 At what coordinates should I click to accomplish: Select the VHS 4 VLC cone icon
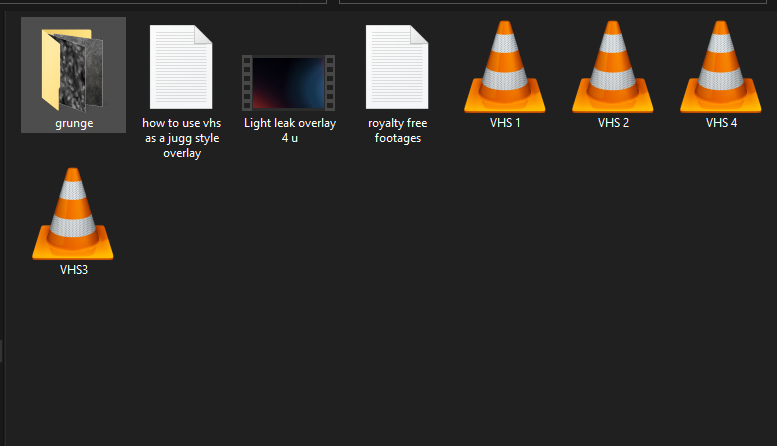721,67
